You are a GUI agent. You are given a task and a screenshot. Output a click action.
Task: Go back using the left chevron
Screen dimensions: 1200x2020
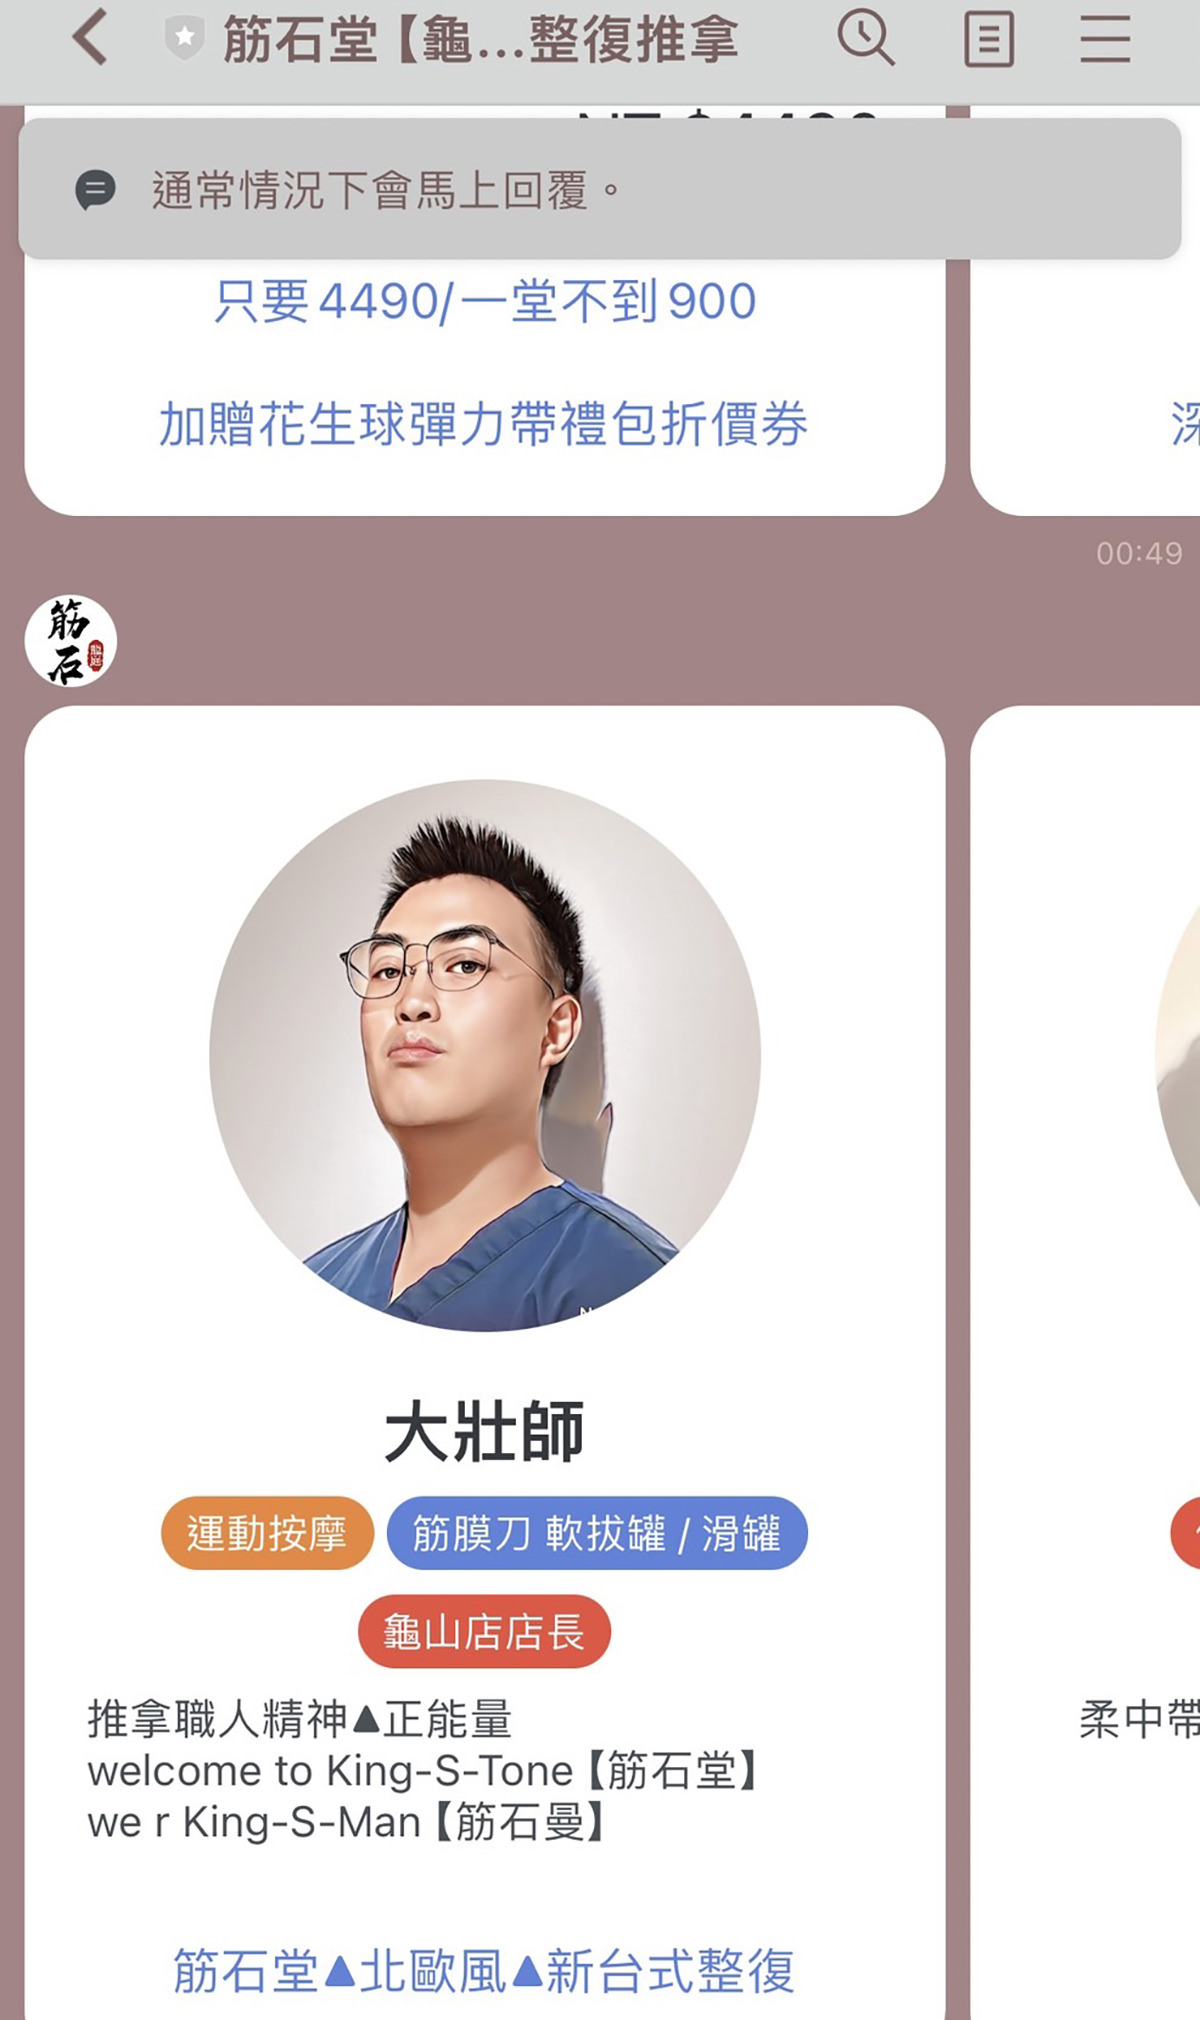click(x=90, y=38)
